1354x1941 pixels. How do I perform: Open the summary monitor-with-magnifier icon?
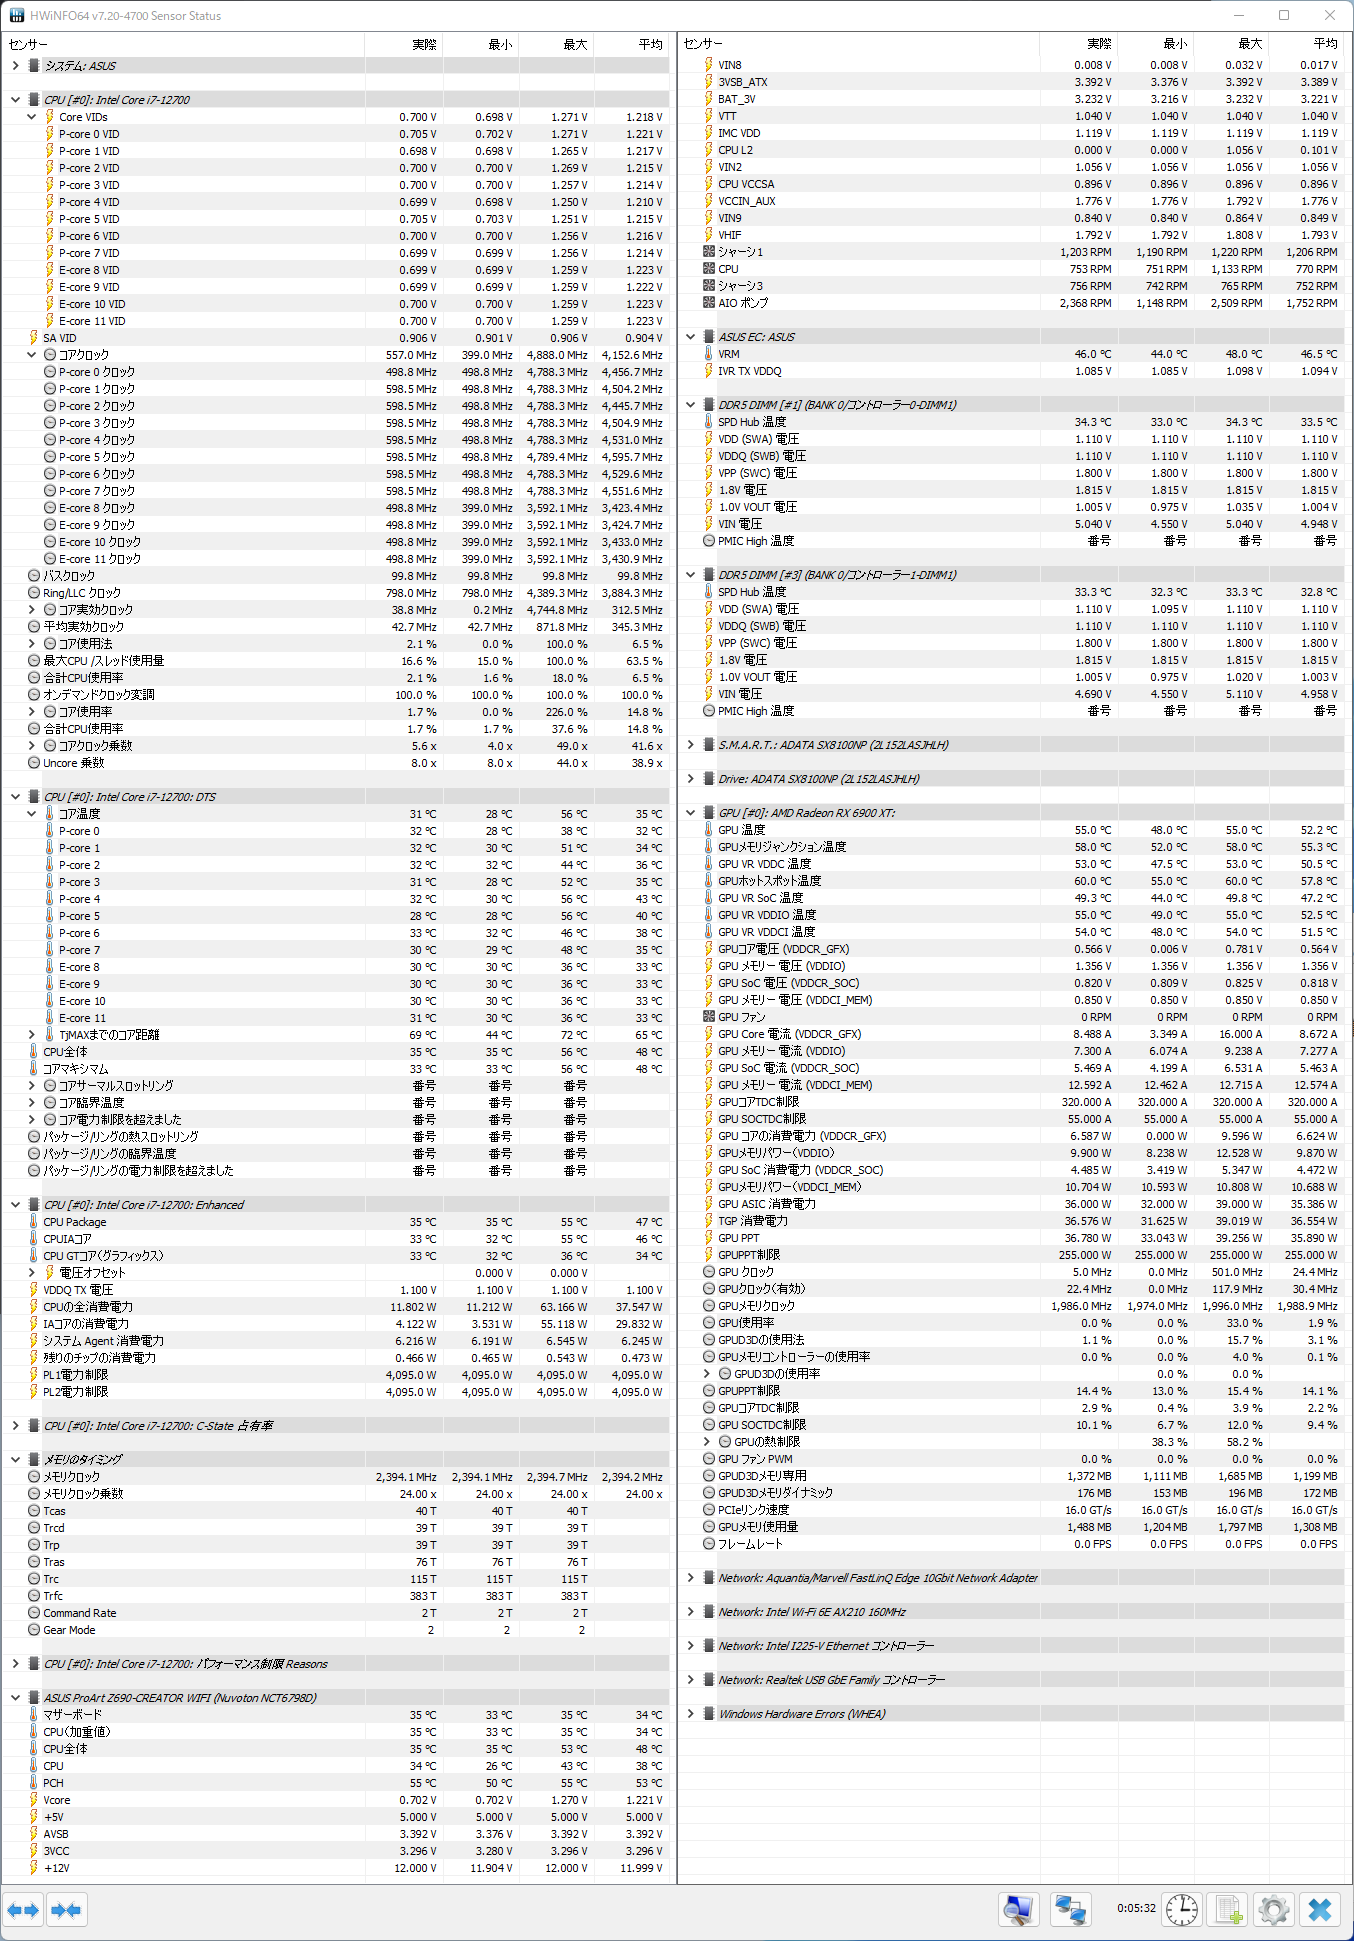pyautogui.click(x=1018, y=1910)
